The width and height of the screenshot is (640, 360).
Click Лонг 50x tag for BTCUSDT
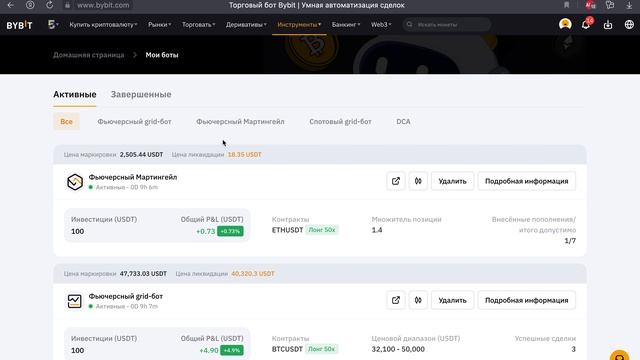(x=321, y=349)
